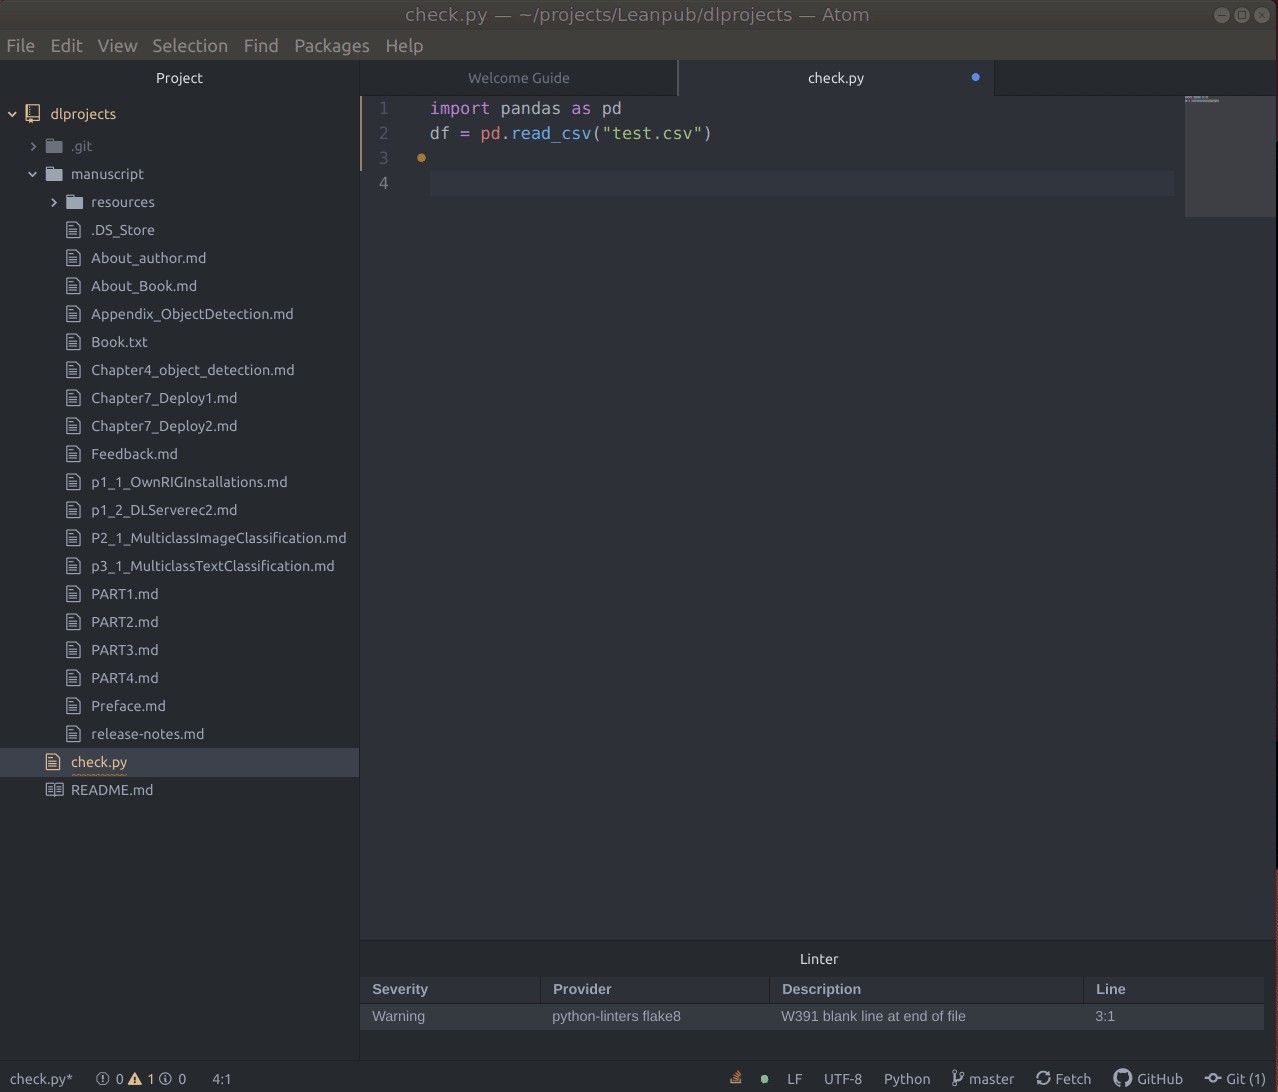Open p3_1_MulticlassTextClassification.md file
This screenshot has height=1092, width=1278.
213,566
